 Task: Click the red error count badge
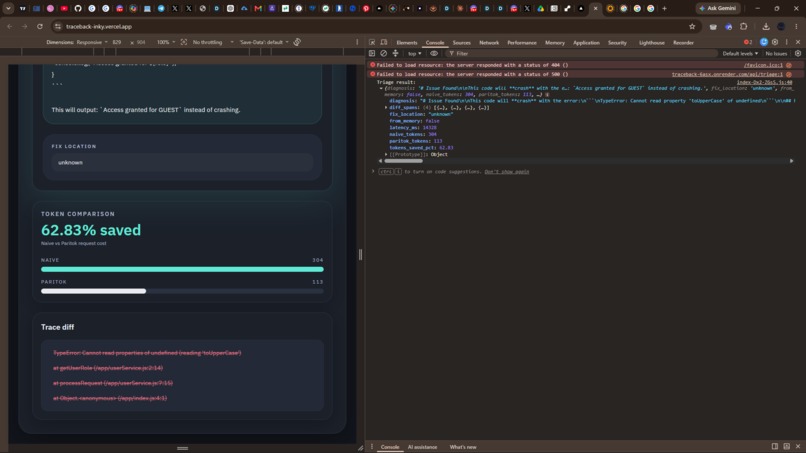pos(748,42)
